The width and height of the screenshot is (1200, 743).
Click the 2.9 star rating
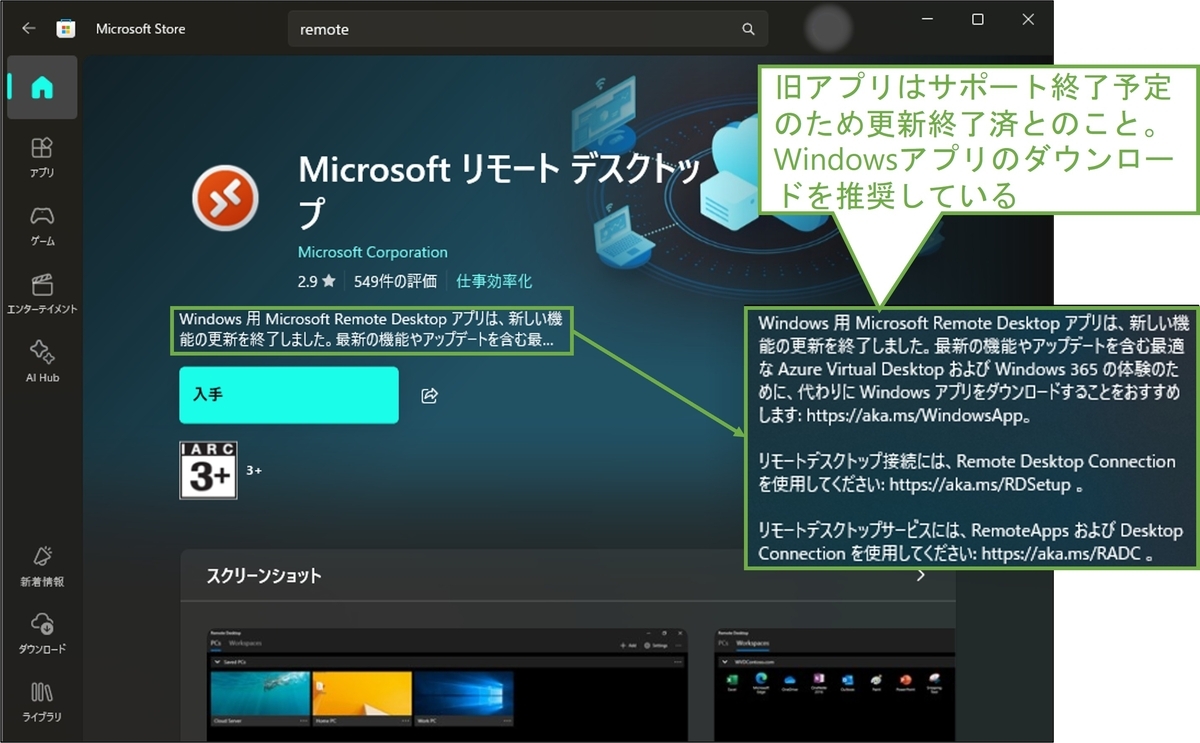(315, 282)
